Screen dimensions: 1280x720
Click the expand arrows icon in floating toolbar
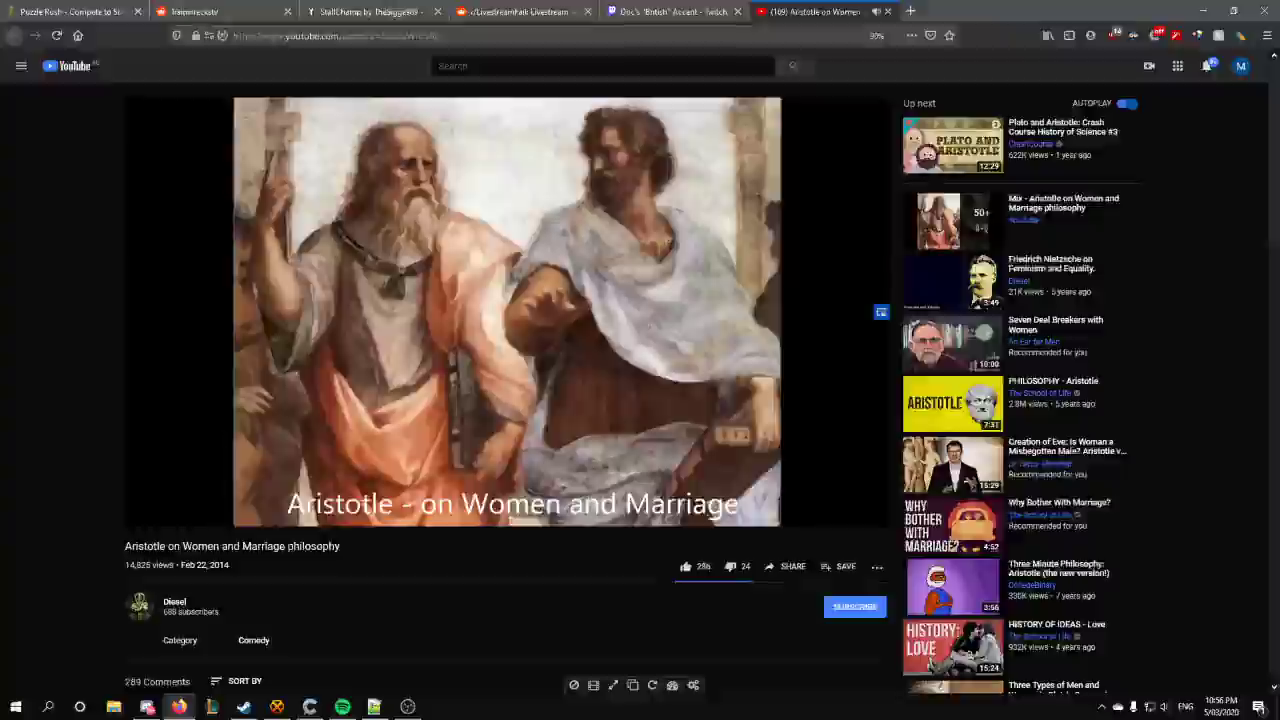coord(613,685)
